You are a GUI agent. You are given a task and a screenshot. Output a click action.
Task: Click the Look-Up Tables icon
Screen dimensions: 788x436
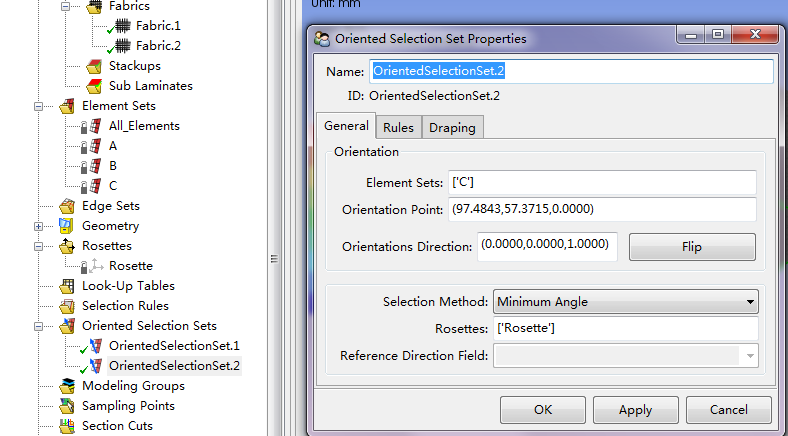[x=67, y=286]
